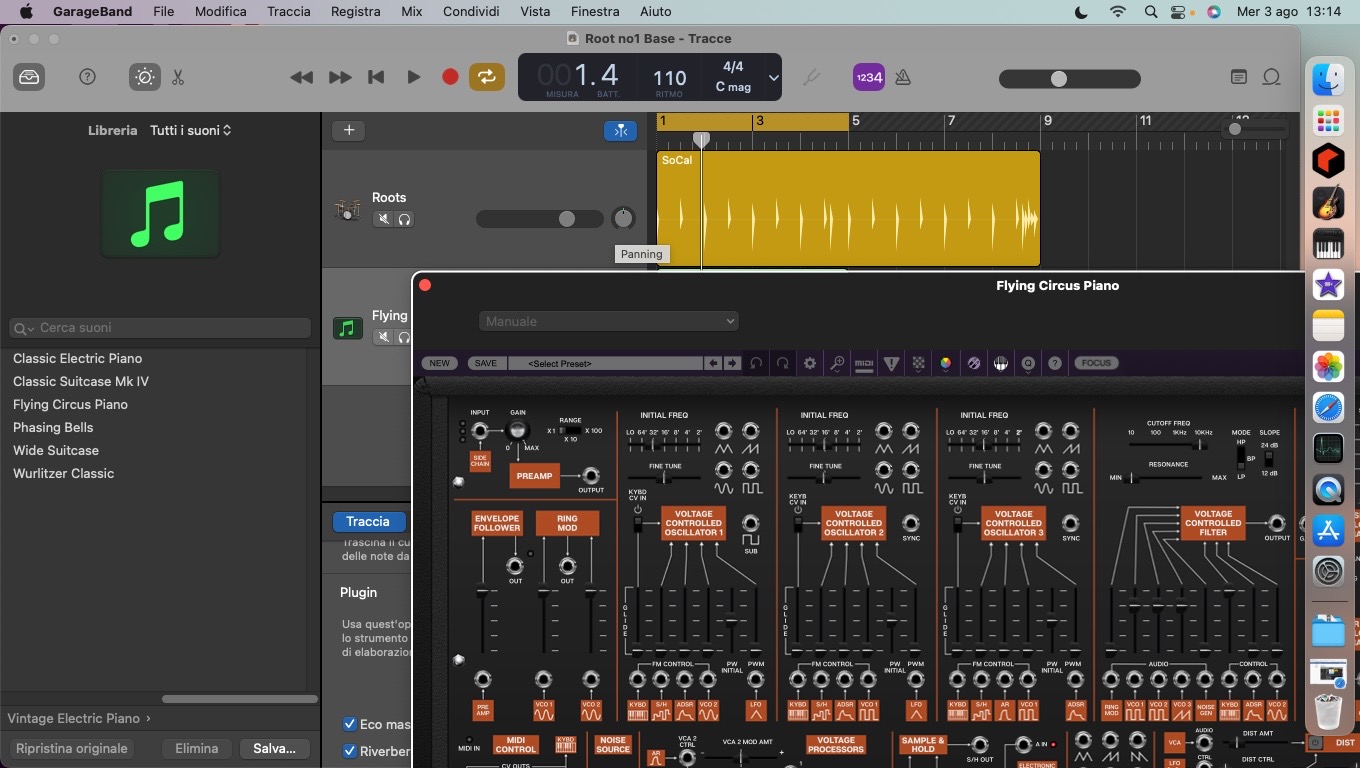
Task: Open the Manuale dropdown in plugin window
Action: (608, 321)
